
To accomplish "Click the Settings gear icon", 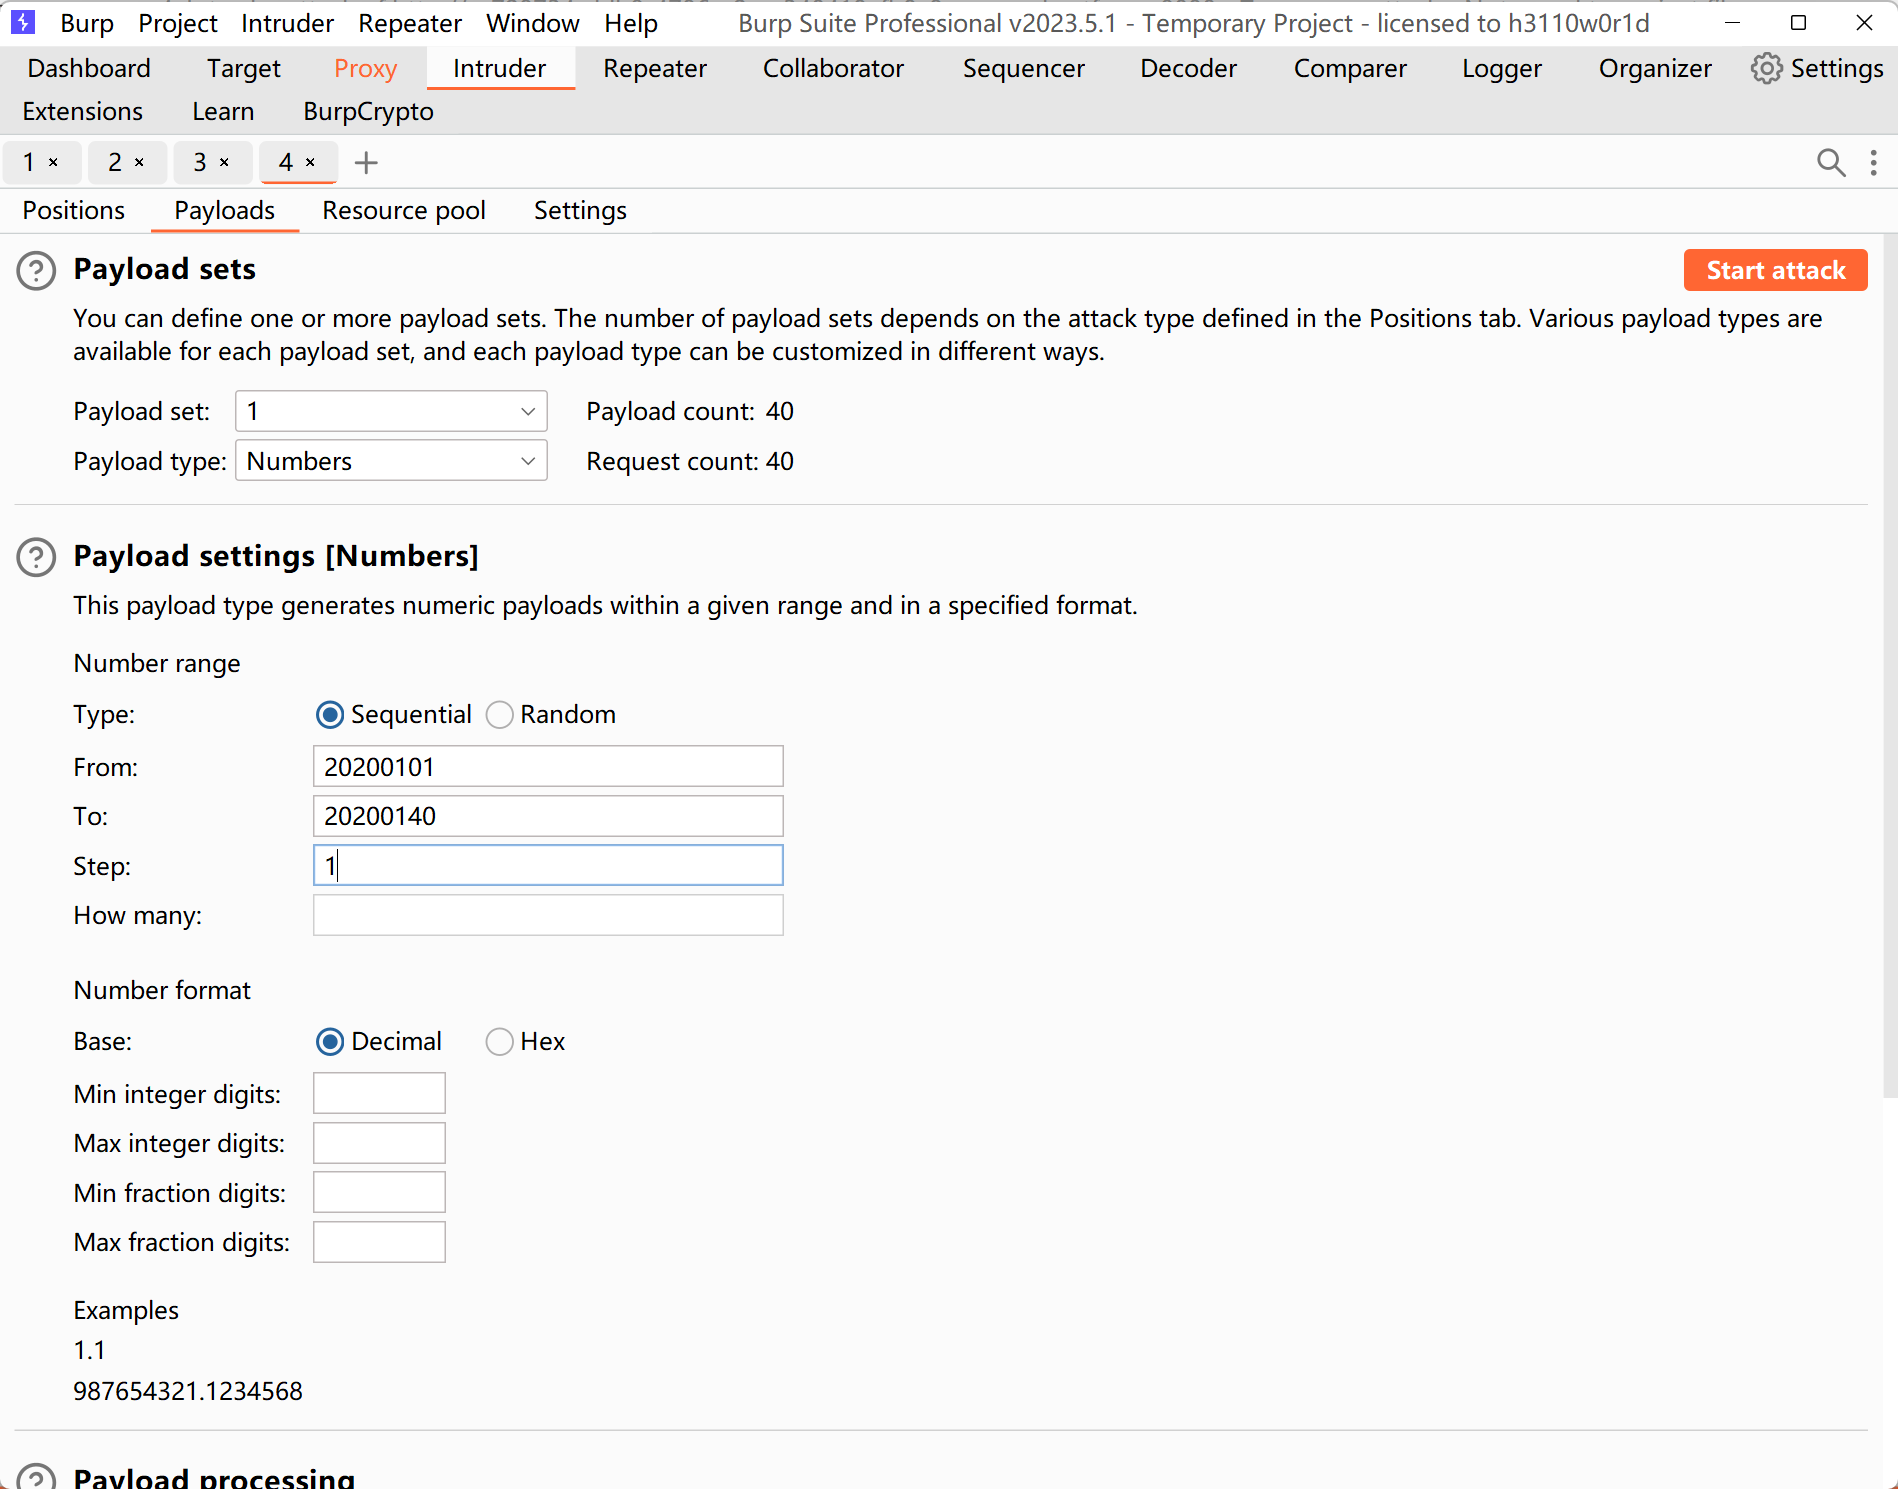I will coord(1766,68).
